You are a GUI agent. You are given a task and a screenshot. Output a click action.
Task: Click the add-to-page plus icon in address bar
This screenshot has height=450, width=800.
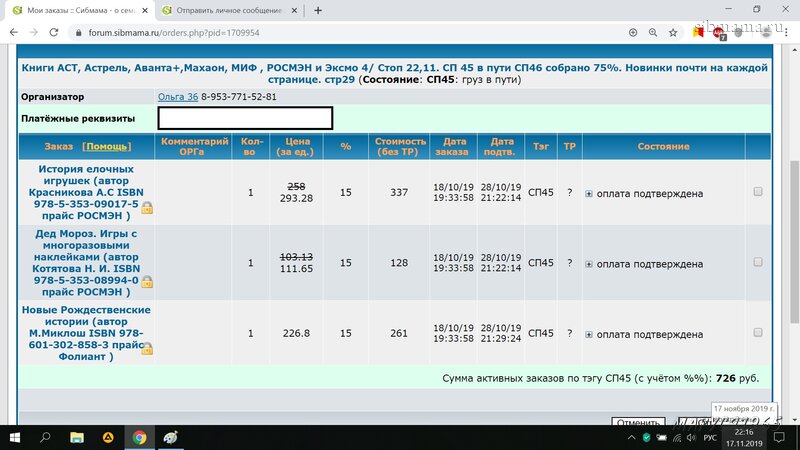point(633,32)
